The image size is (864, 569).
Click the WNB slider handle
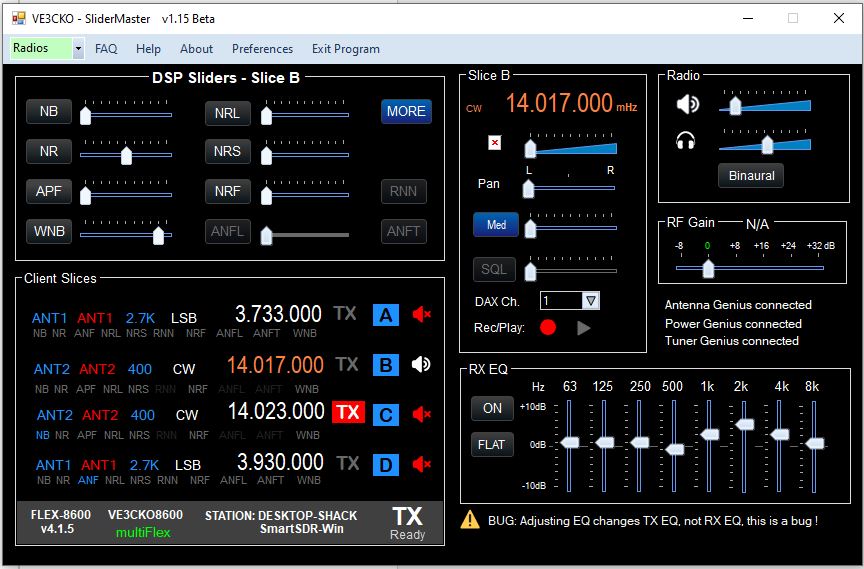158,235
